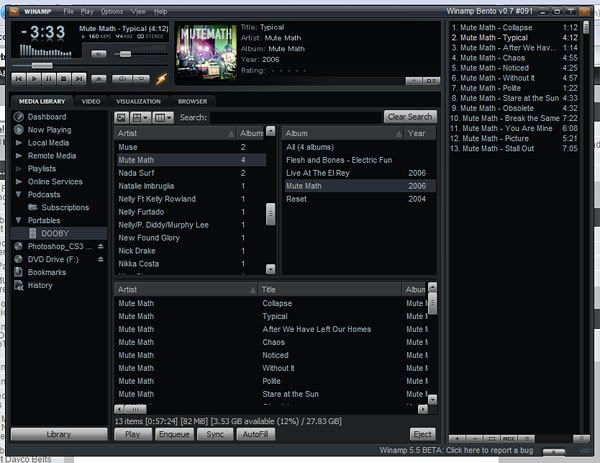This screenshot has height=463, width=600.
Task: Click the volume slider handle
Action: pyautogui.click(x=125, y=54)
